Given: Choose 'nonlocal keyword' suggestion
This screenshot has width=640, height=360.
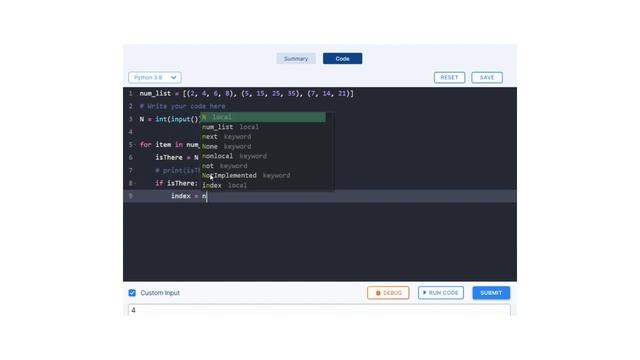Looking at the screenshot, I should pos(263,156).
